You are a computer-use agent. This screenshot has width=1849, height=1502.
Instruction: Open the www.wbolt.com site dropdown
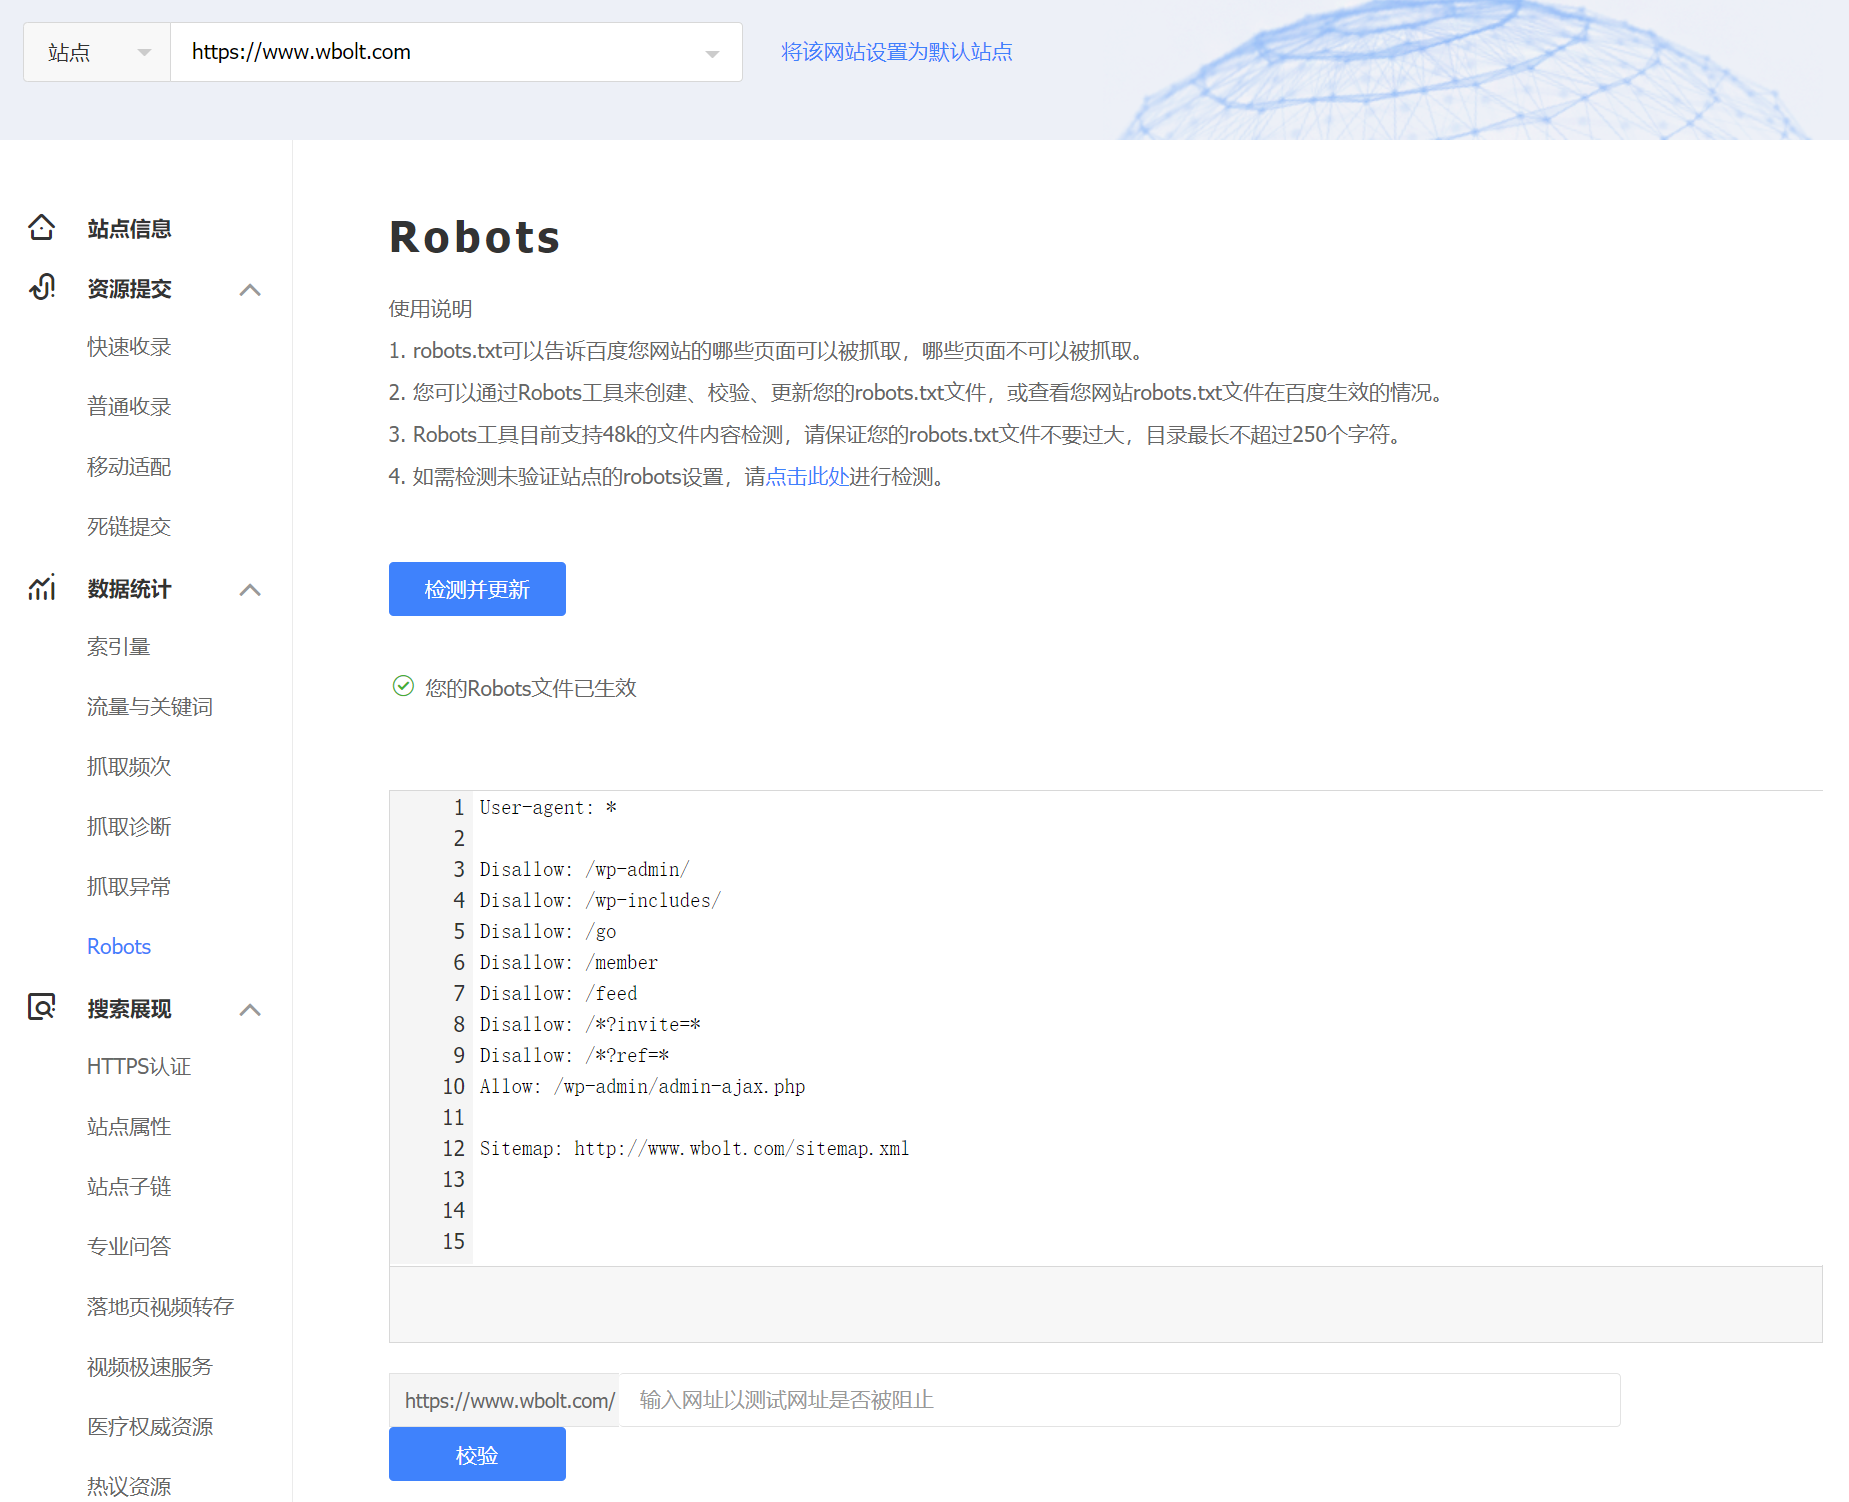[712, 52]
